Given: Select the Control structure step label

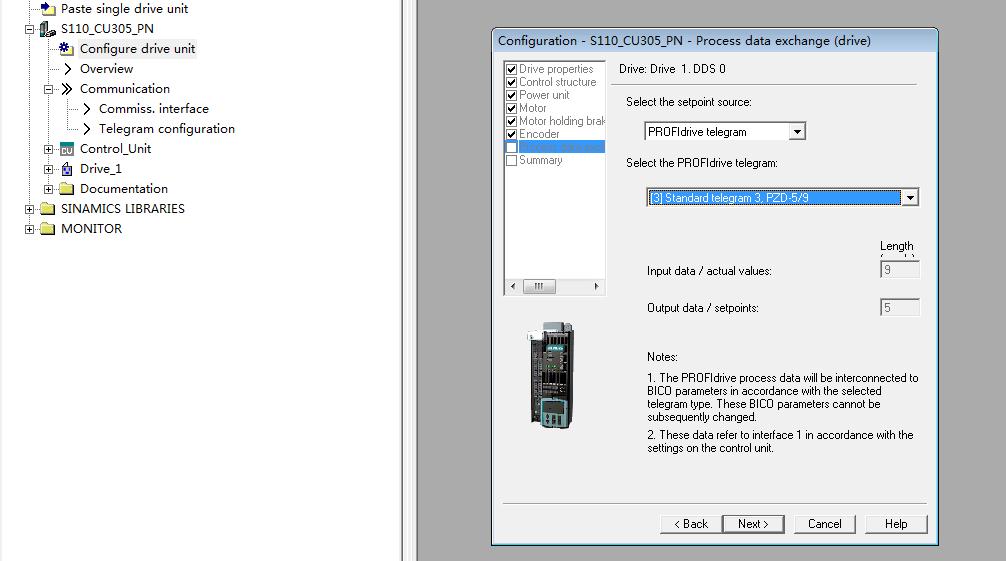Looking at the screenshot, I should pyautogui.click(x=557, y=82).
